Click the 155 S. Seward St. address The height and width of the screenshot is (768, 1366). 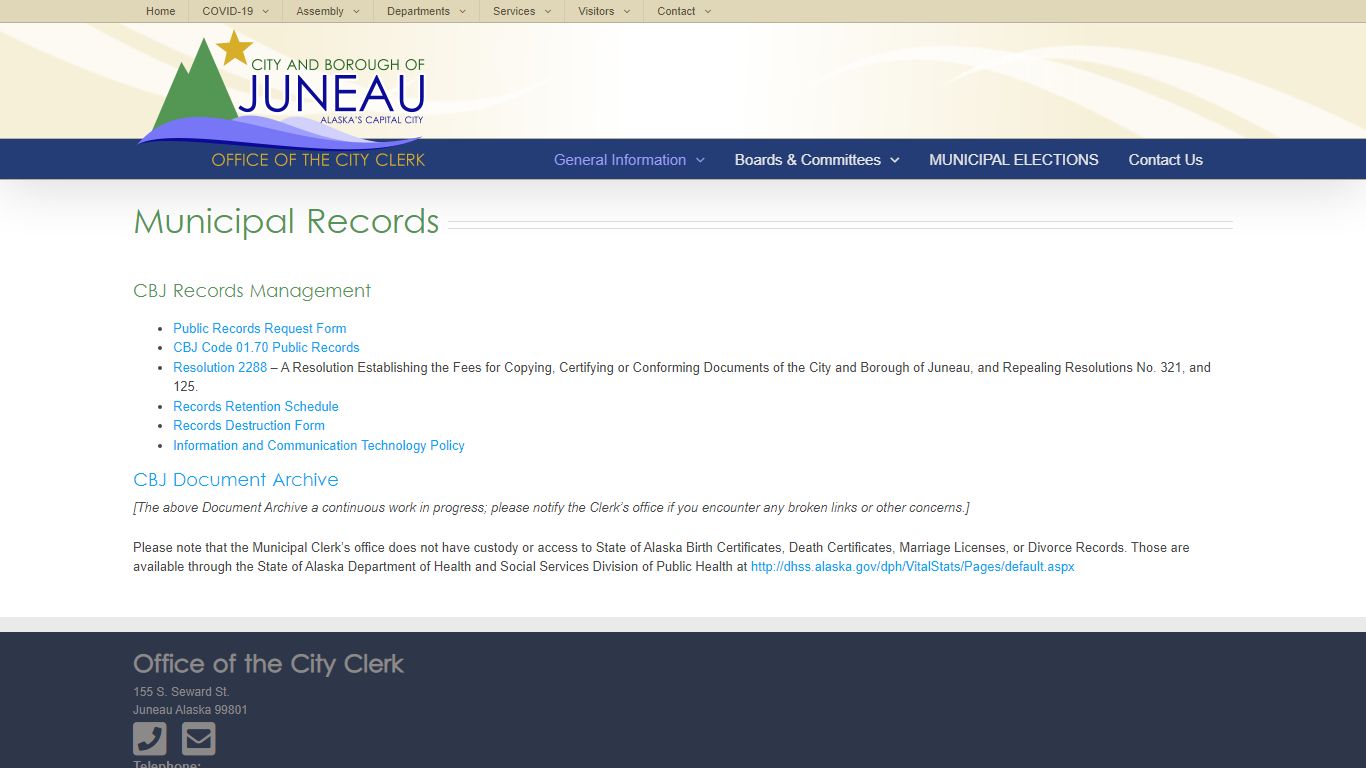pos(181,692)
